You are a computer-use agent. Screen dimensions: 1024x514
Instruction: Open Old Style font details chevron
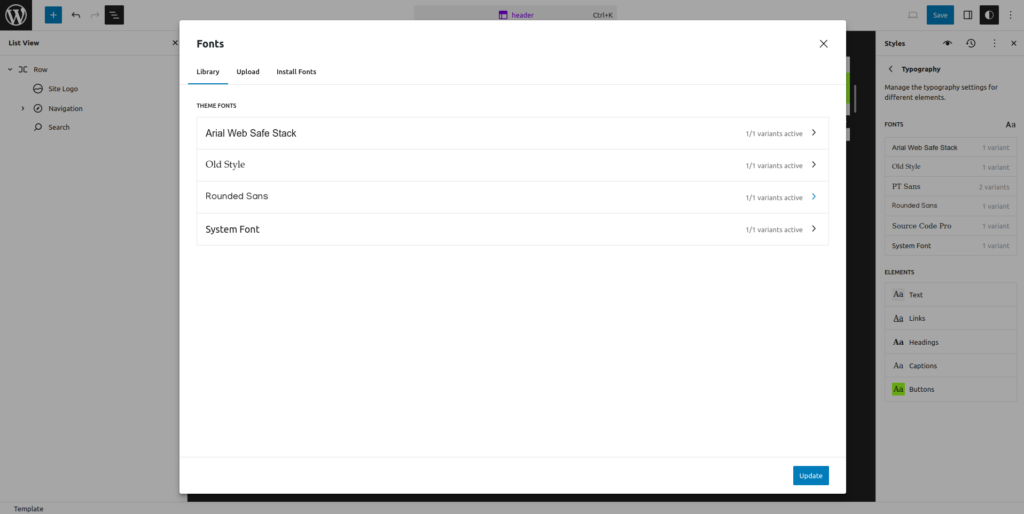pos(814,165)
